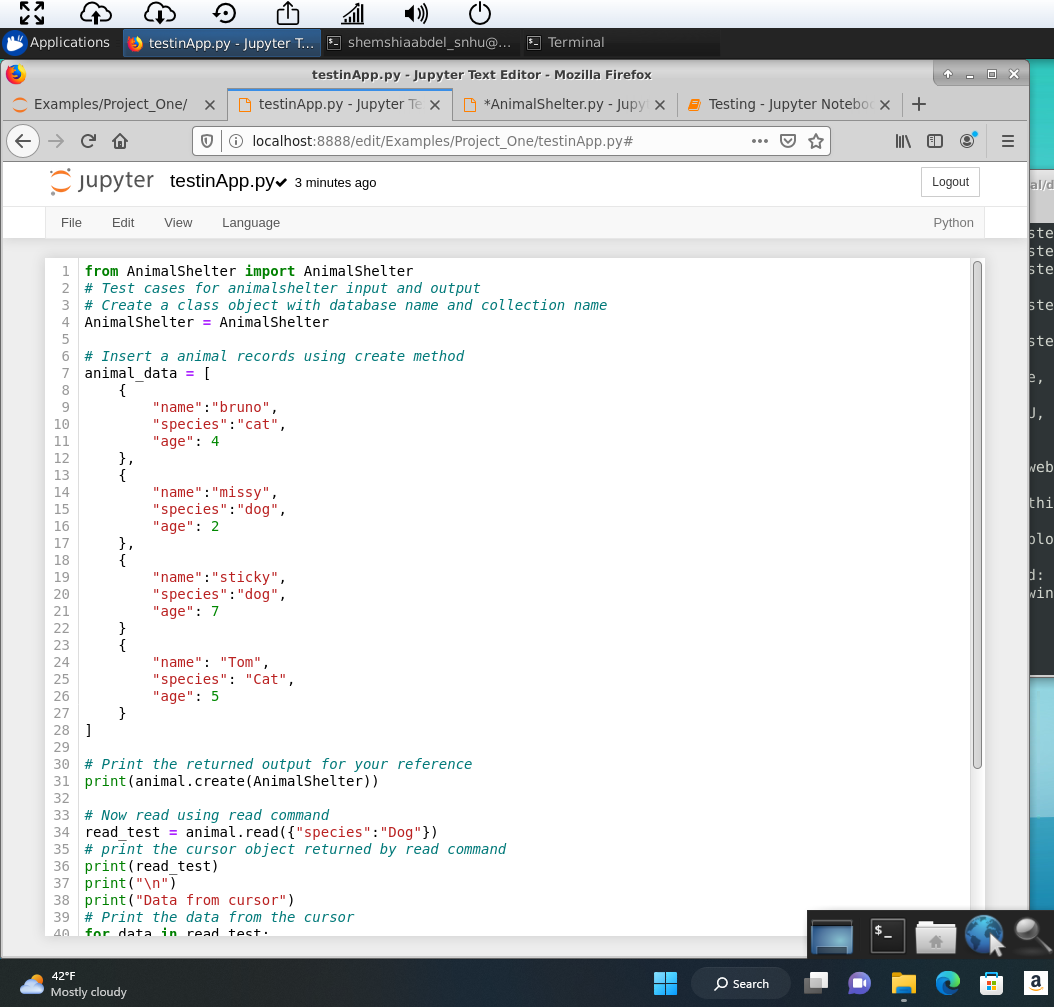The image size is (1054, 1007).
Task: Click the power icon in top bar
Action: pyautogui.click(x=480, y=13)
